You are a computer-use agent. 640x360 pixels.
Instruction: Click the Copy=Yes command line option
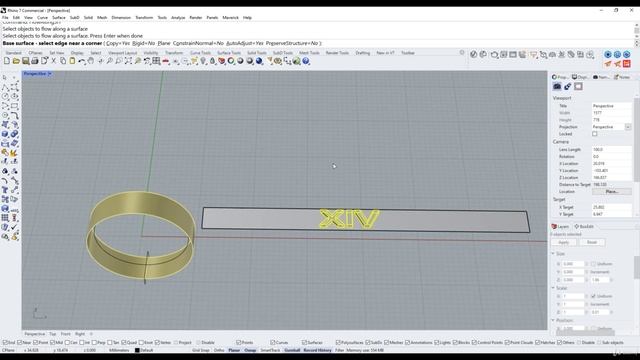point(118,43)
